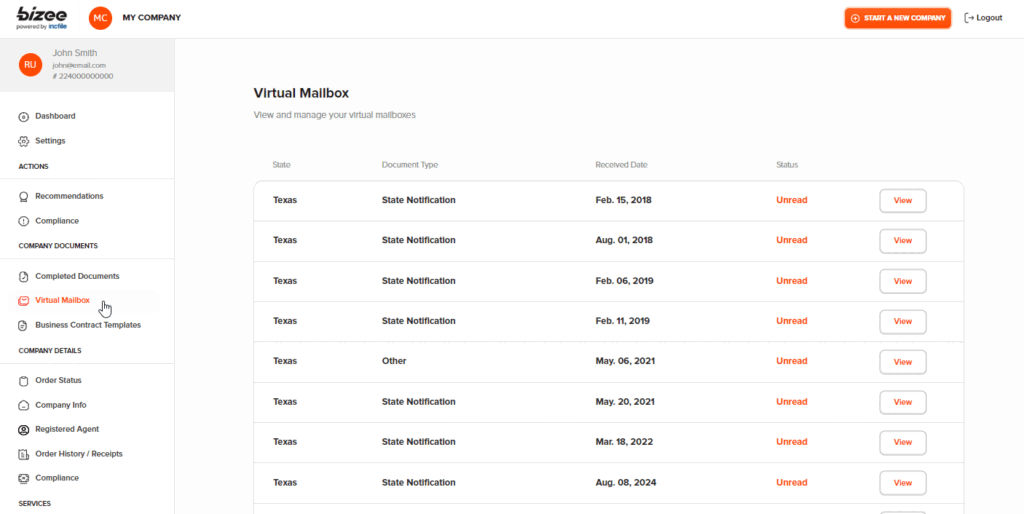Click State Notification in Feb. 11, 2019 row
Screen dimensions: 1024x514
click(419, 321)
